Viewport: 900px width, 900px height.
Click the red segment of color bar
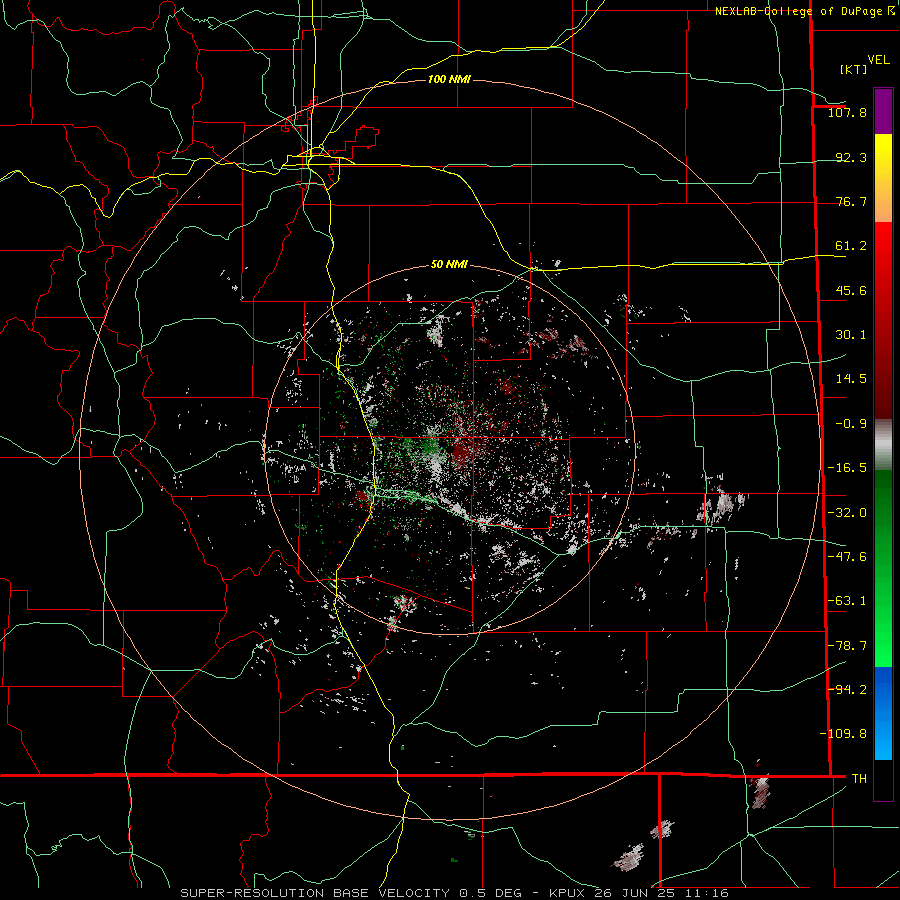(883, 320)
